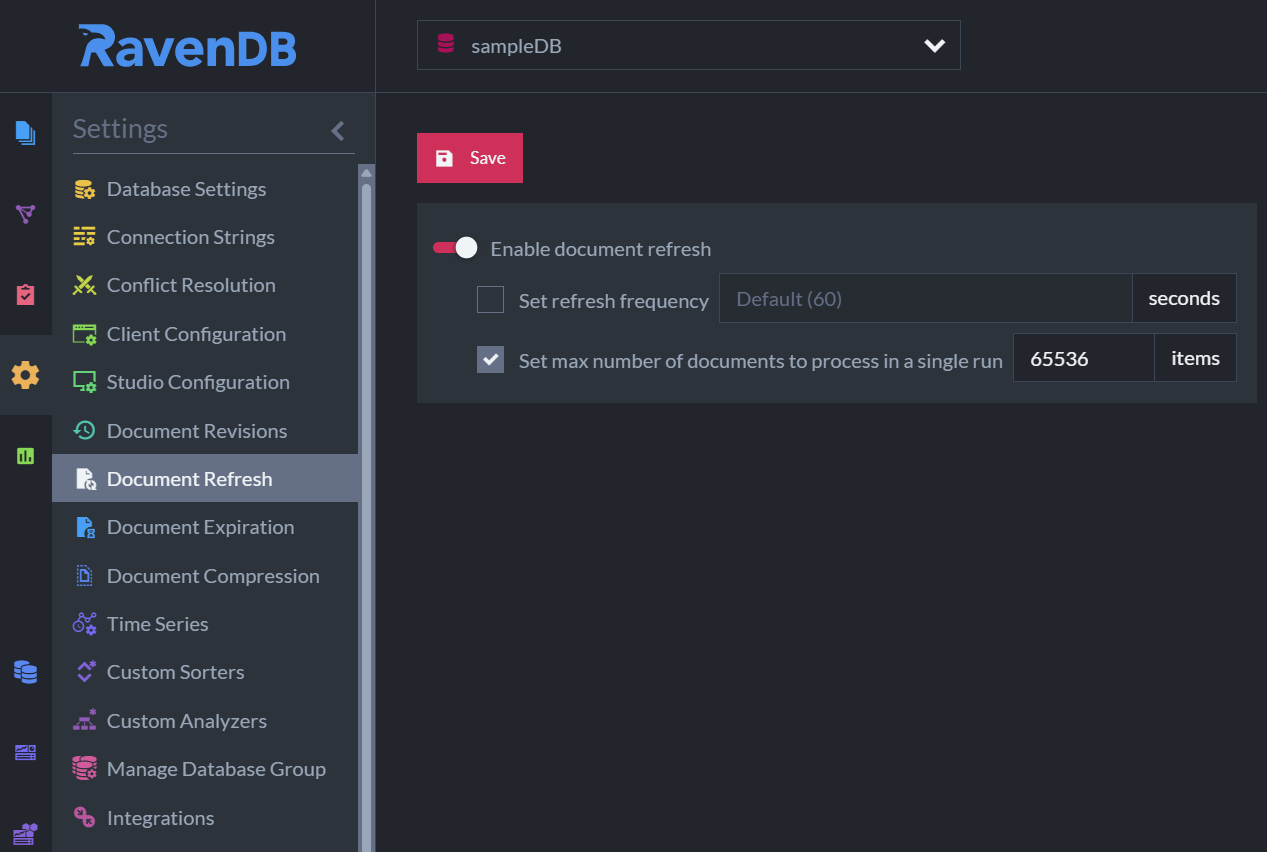
Task: Open Studio Configuration link
Action: 205,382
